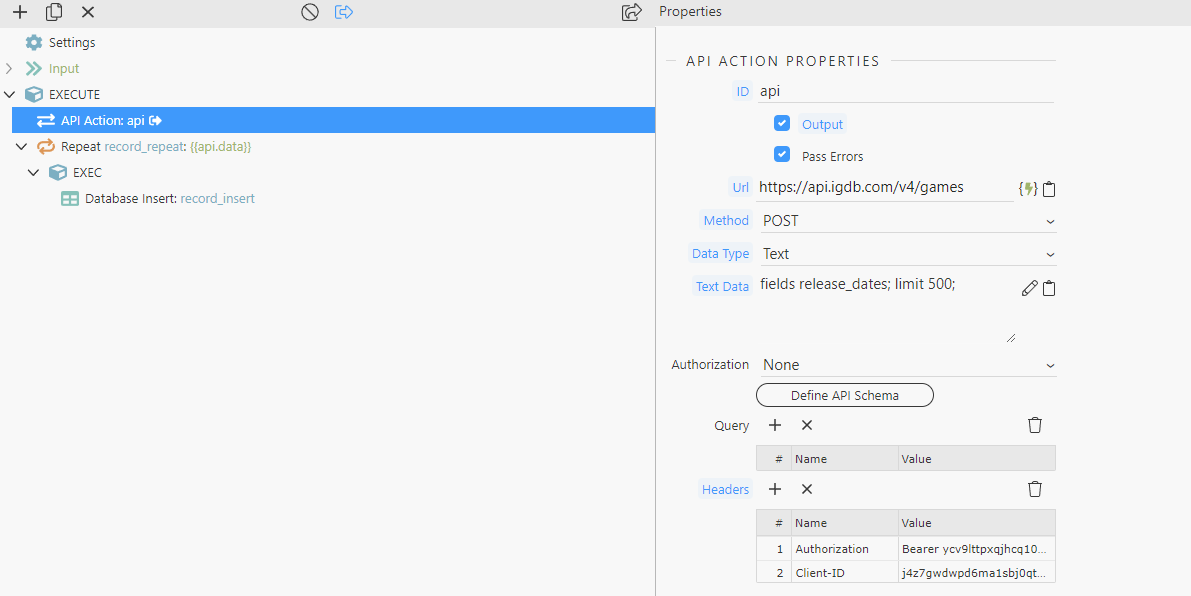Open the Data Type dropdown
Screen dimensions: 1191x596
click(906, 254)
